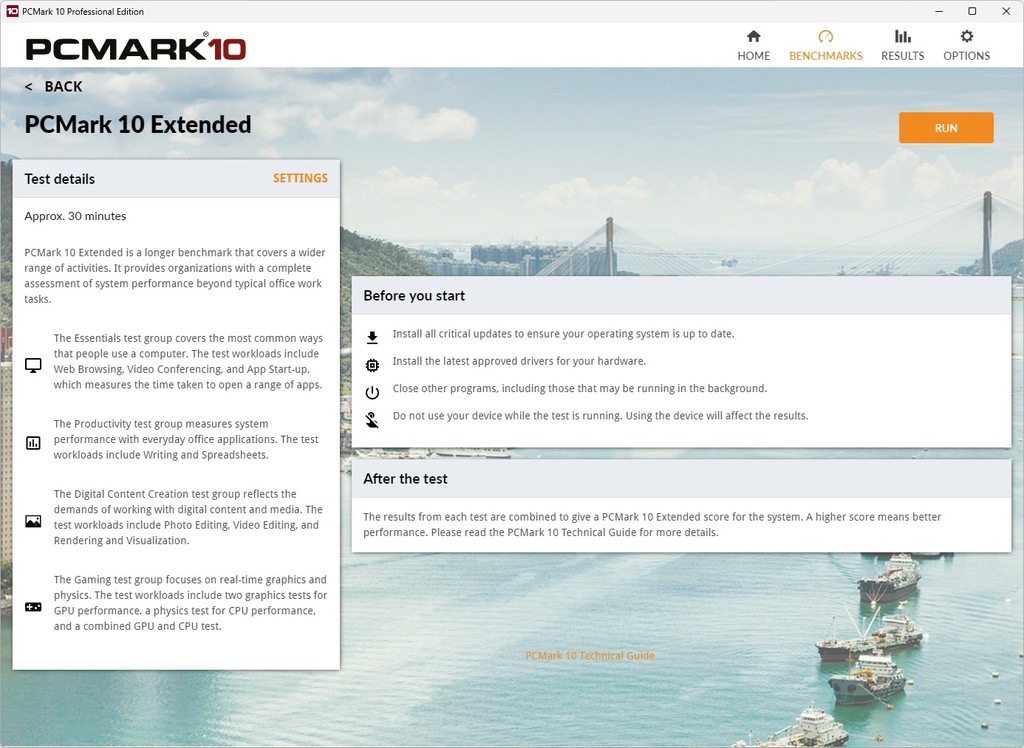Open the test SETTINGS link
The width and height of the screenshot is (1024, 748).
tap(300, 178)
